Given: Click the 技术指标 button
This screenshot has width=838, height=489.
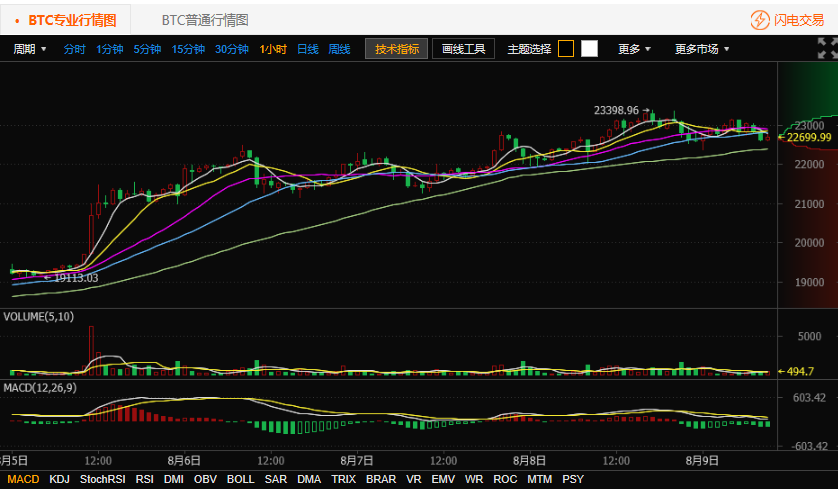Looking at the screenshot, I should (x=396, y=49).
